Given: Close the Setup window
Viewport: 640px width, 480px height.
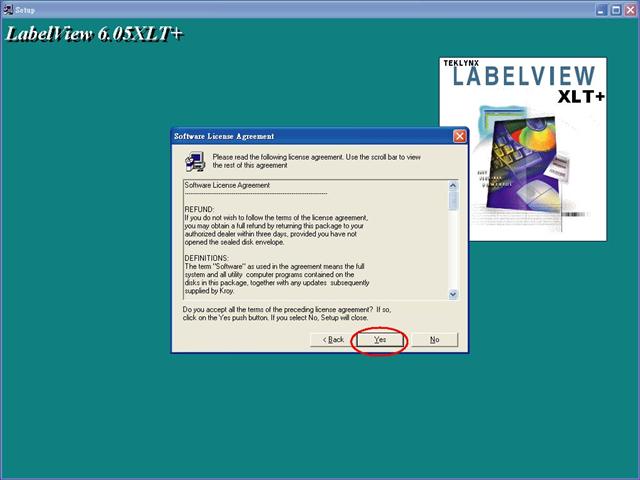Looking at the screenshot, I should [x=630, y=10].
